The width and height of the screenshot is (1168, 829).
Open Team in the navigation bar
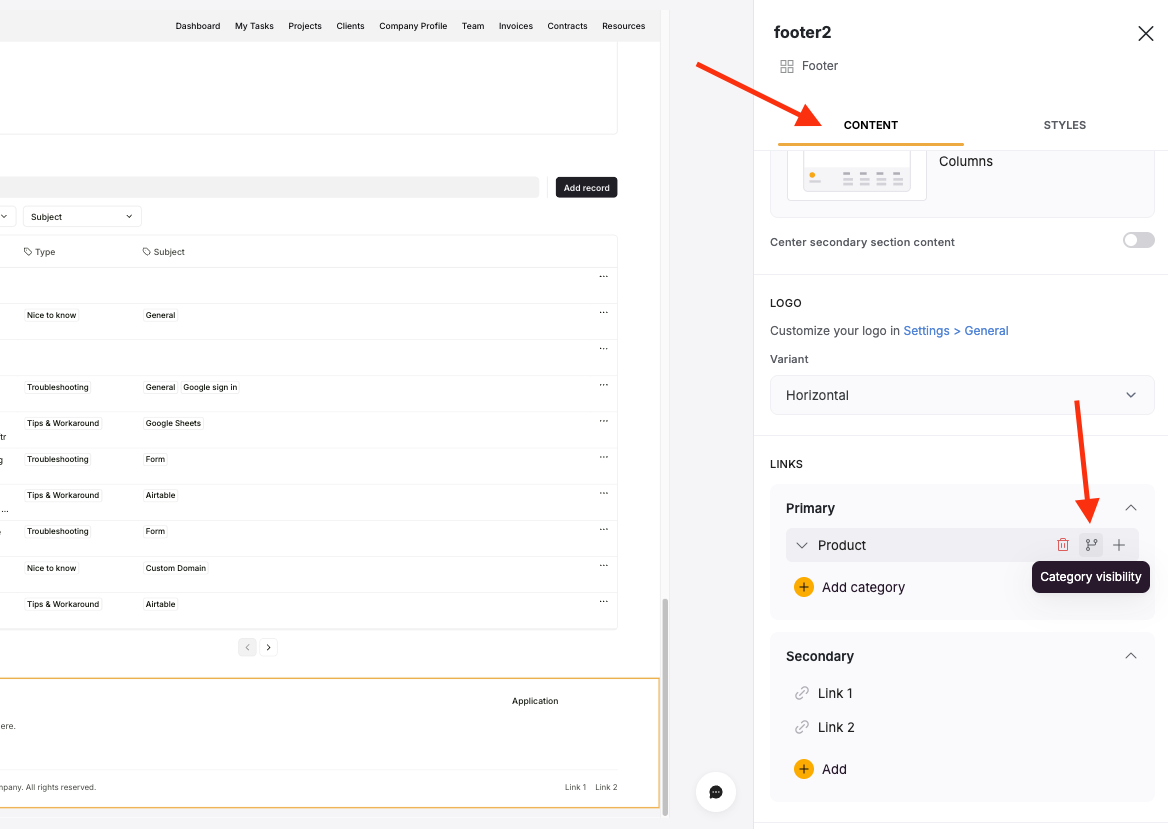pos(473,26)
